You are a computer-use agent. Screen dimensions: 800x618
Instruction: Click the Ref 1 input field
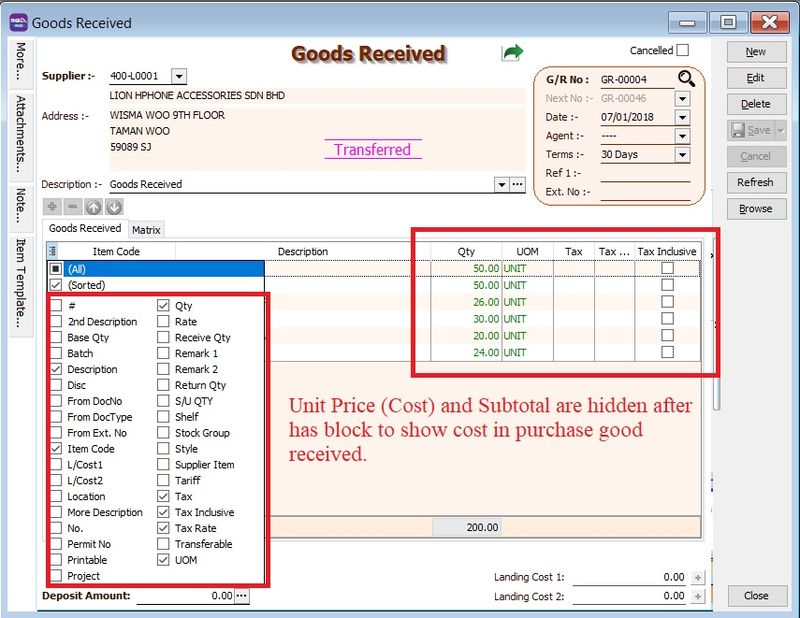645,173
